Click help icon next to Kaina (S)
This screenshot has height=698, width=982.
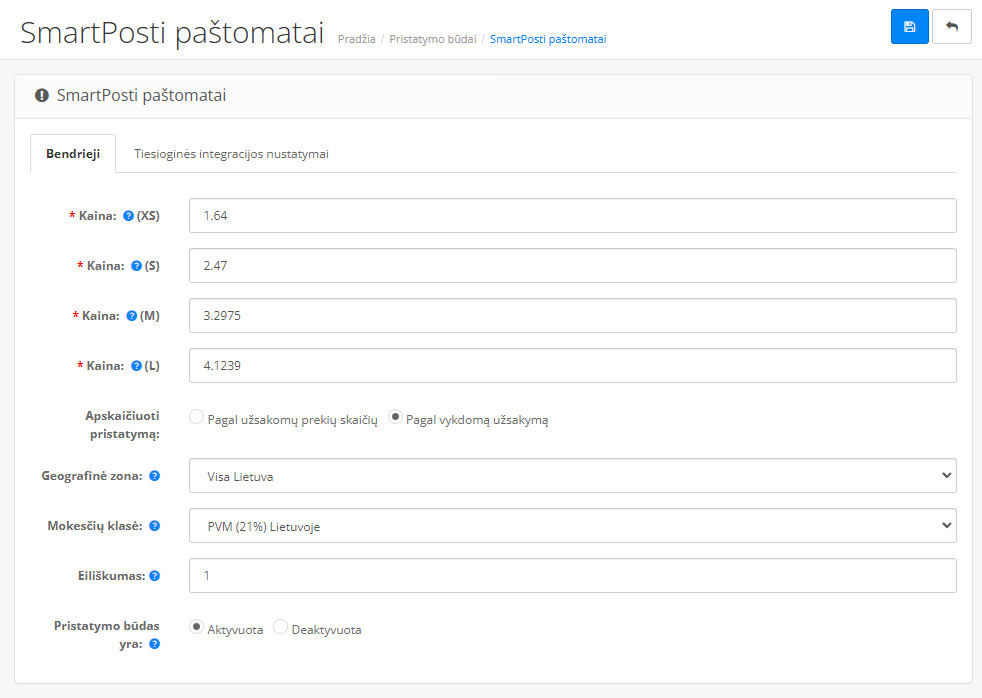136,266
